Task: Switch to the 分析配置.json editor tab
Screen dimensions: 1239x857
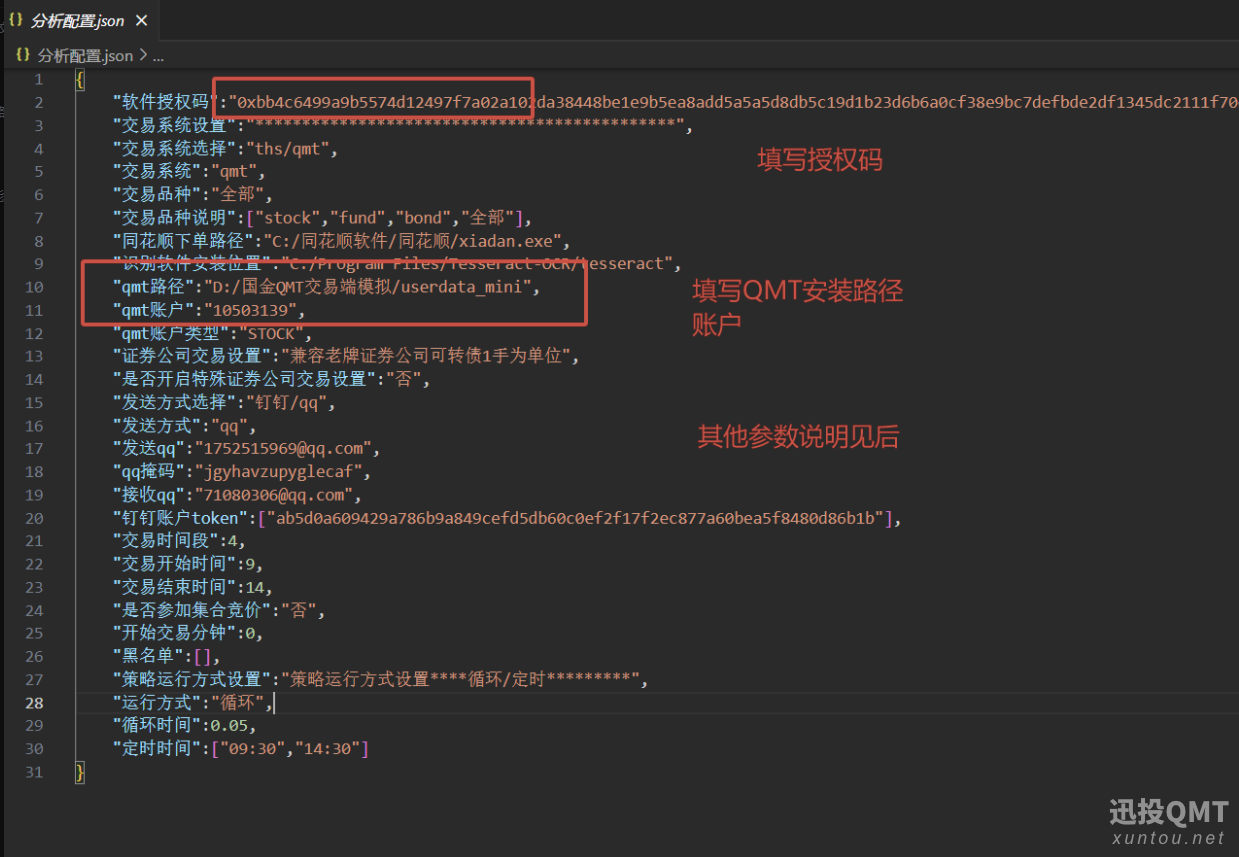Action: [77, 21]
